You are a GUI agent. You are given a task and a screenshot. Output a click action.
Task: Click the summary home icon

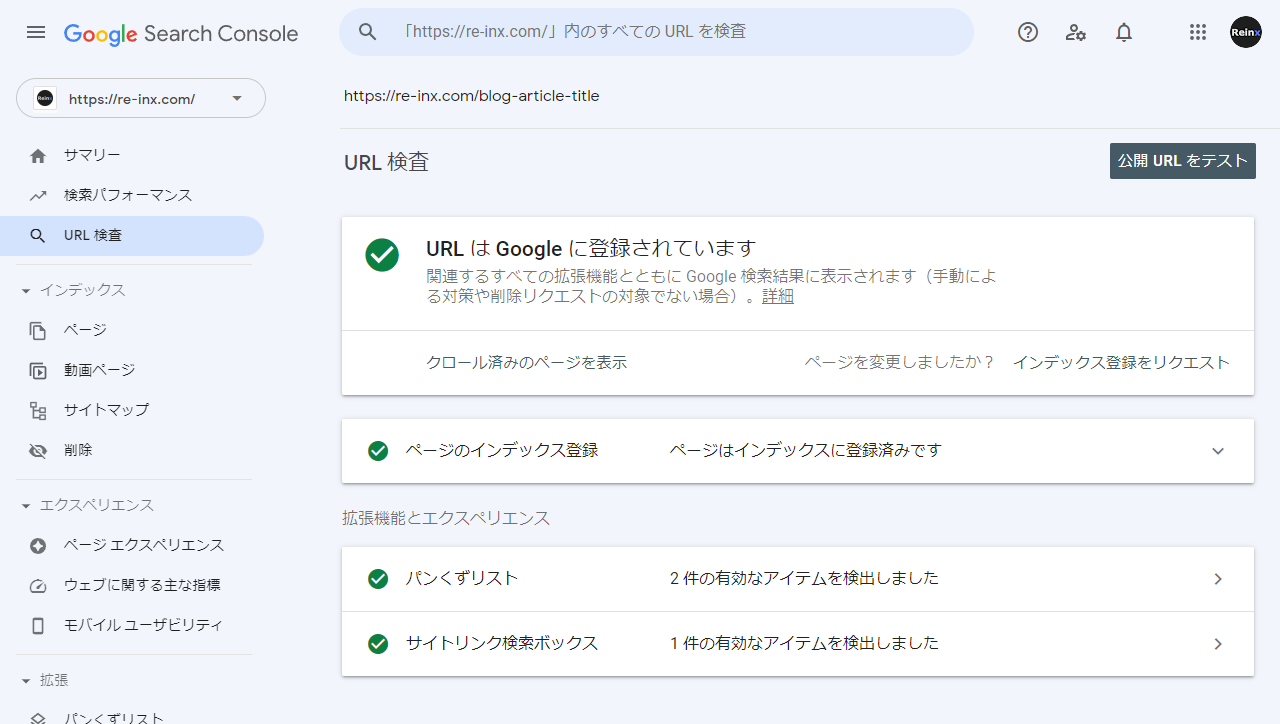click(38, 155)
